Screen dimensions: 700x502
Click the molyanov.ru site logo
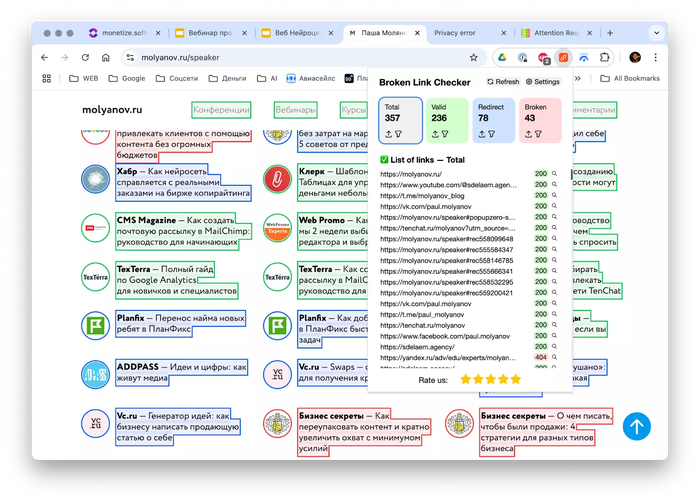(112, 110)
